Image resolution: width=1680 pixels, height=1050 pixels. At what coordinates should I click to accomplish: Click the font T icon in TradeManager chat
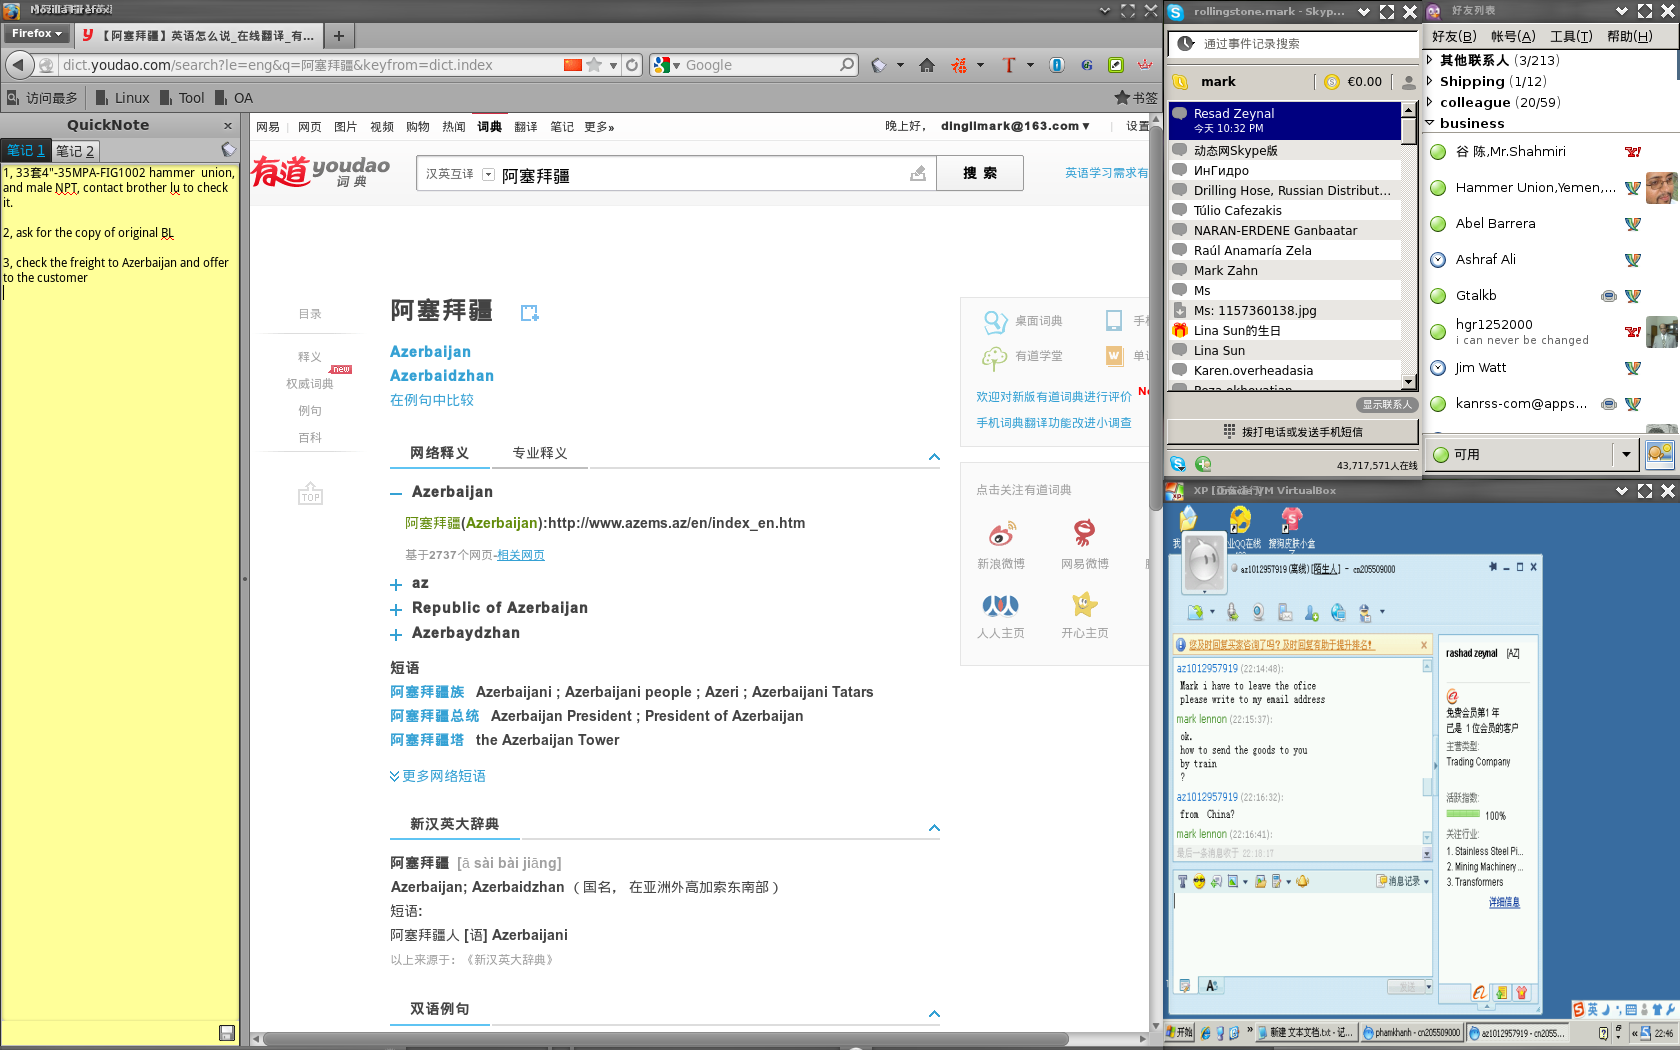(1183, 881)
